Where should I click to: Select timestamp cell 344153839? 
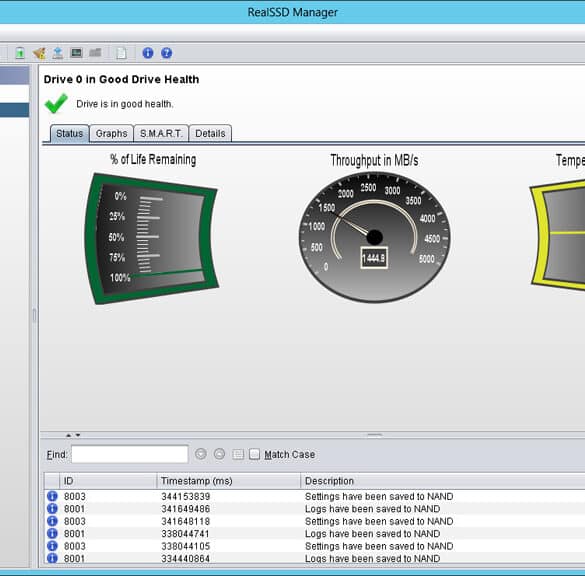click(x=185, y=497)
